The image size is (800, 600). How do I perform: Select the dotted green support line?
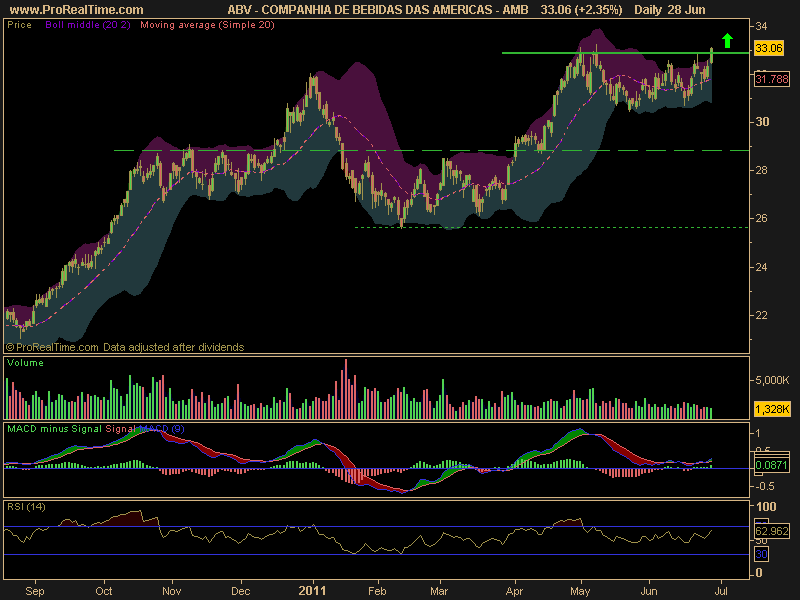[552, 227]
